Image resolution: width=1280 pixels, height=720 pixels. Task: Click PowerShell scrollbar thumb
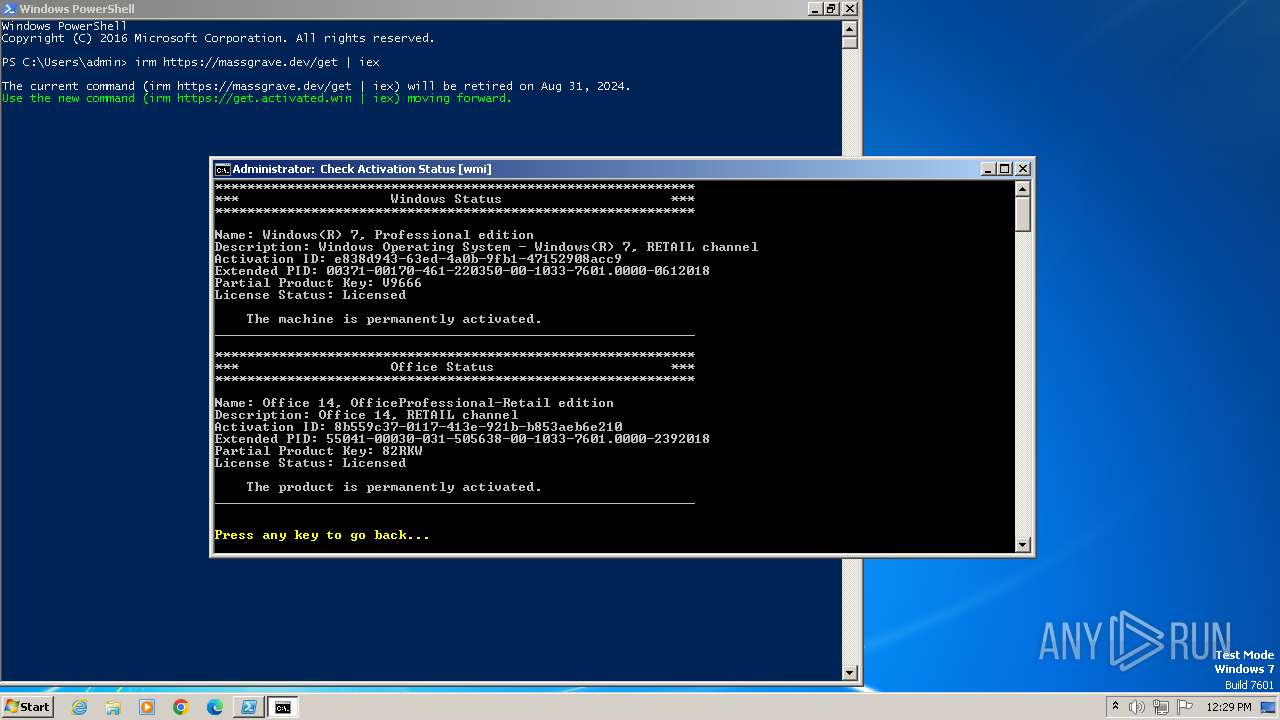(x=849, y=41)
